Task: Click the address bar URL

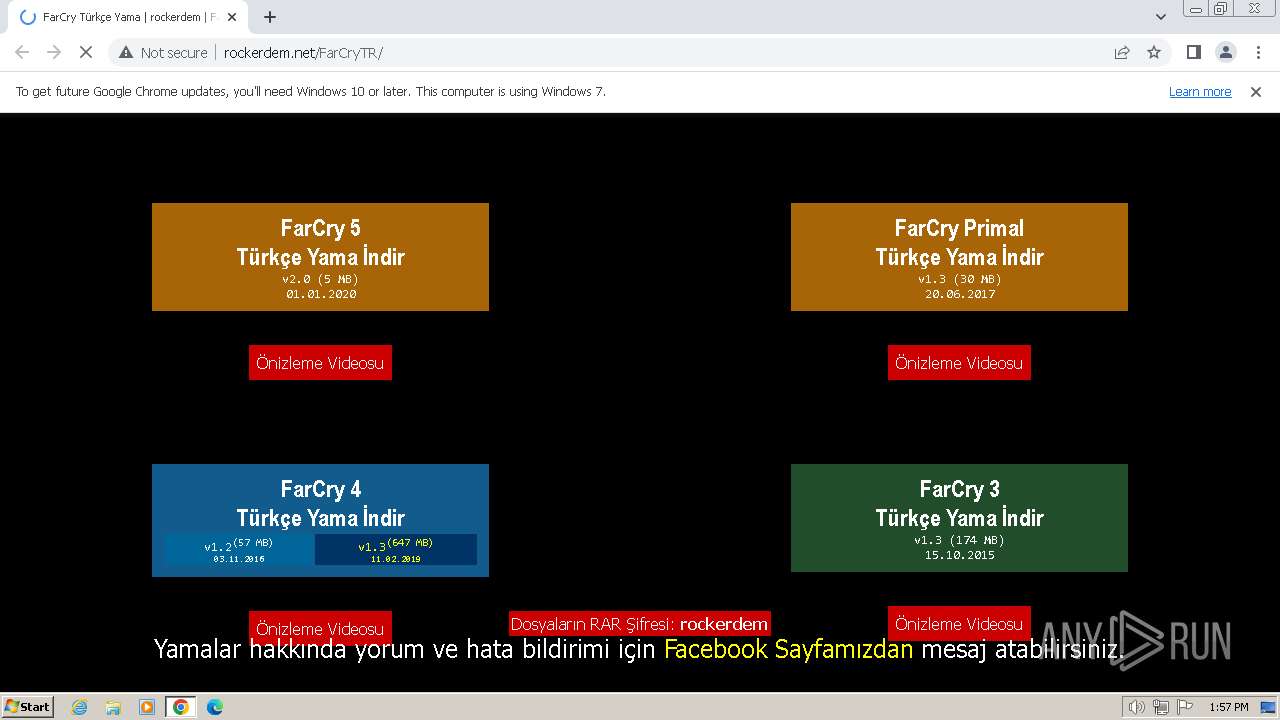Action: [x=303, y=53]
